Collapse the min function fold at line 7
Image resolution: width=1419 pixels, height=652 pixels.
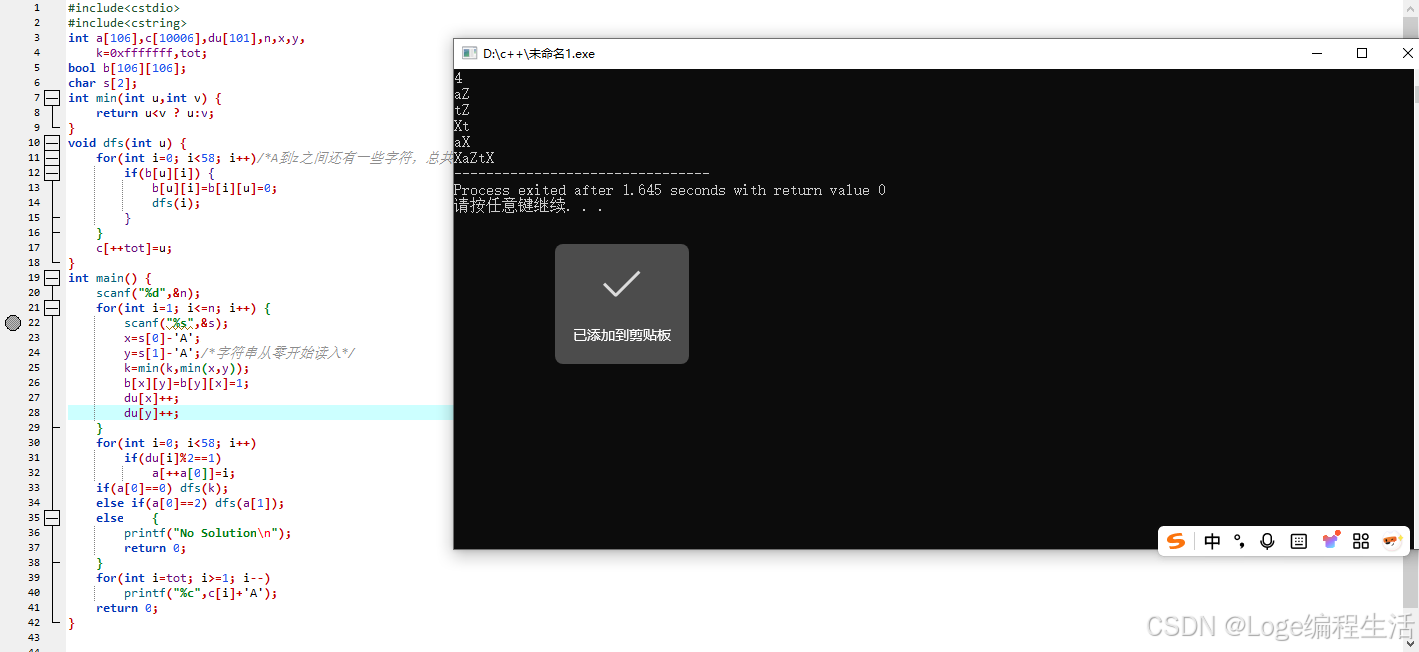tap(52, 98)
